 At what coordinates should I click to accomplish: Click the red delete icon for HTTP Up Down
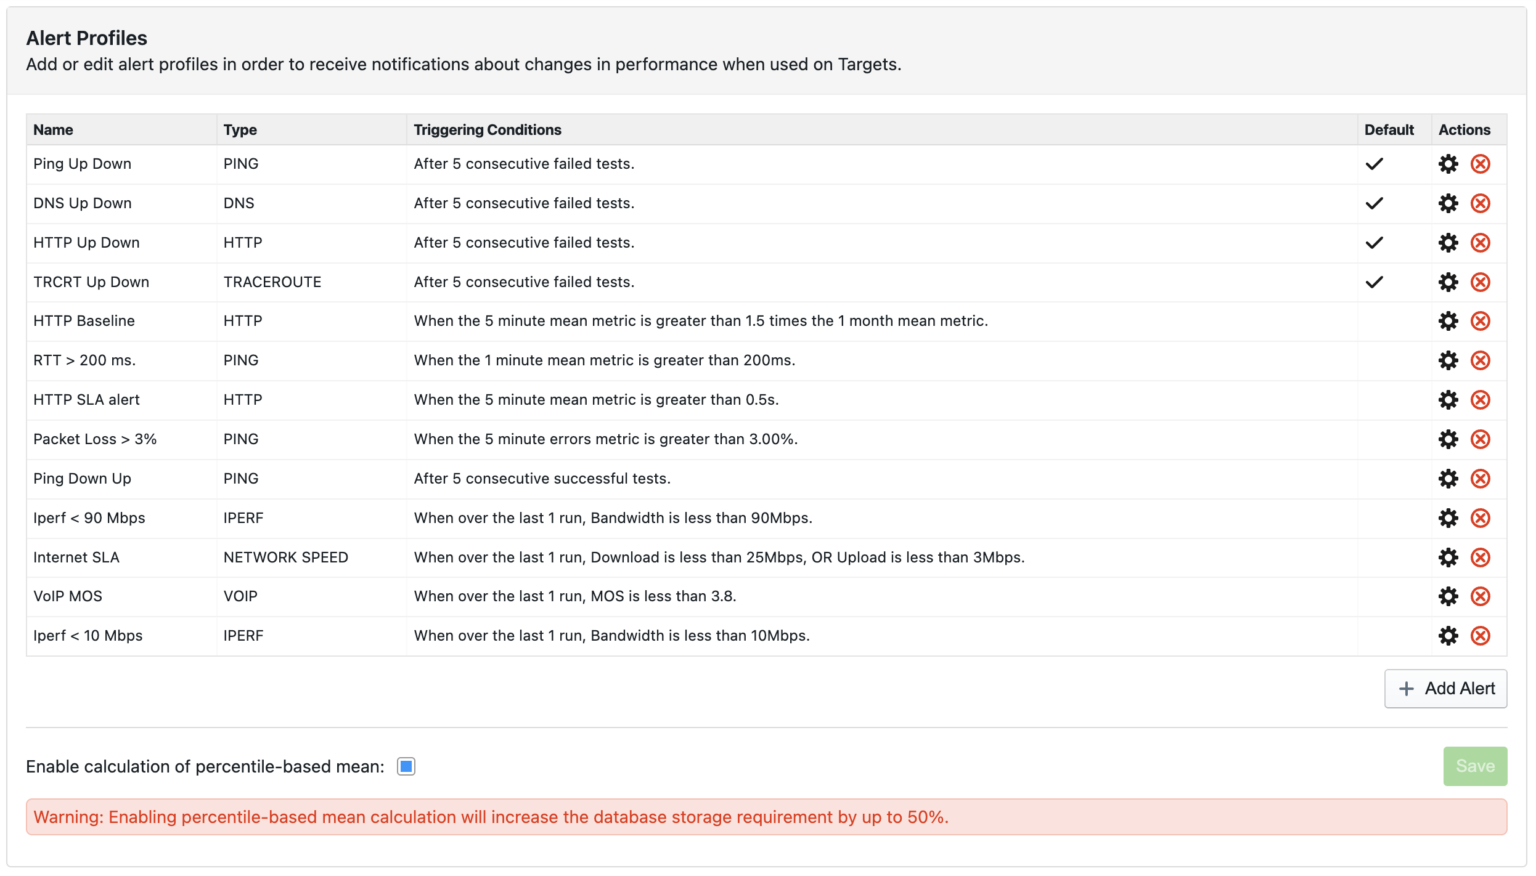click(x=1481, y=243)
